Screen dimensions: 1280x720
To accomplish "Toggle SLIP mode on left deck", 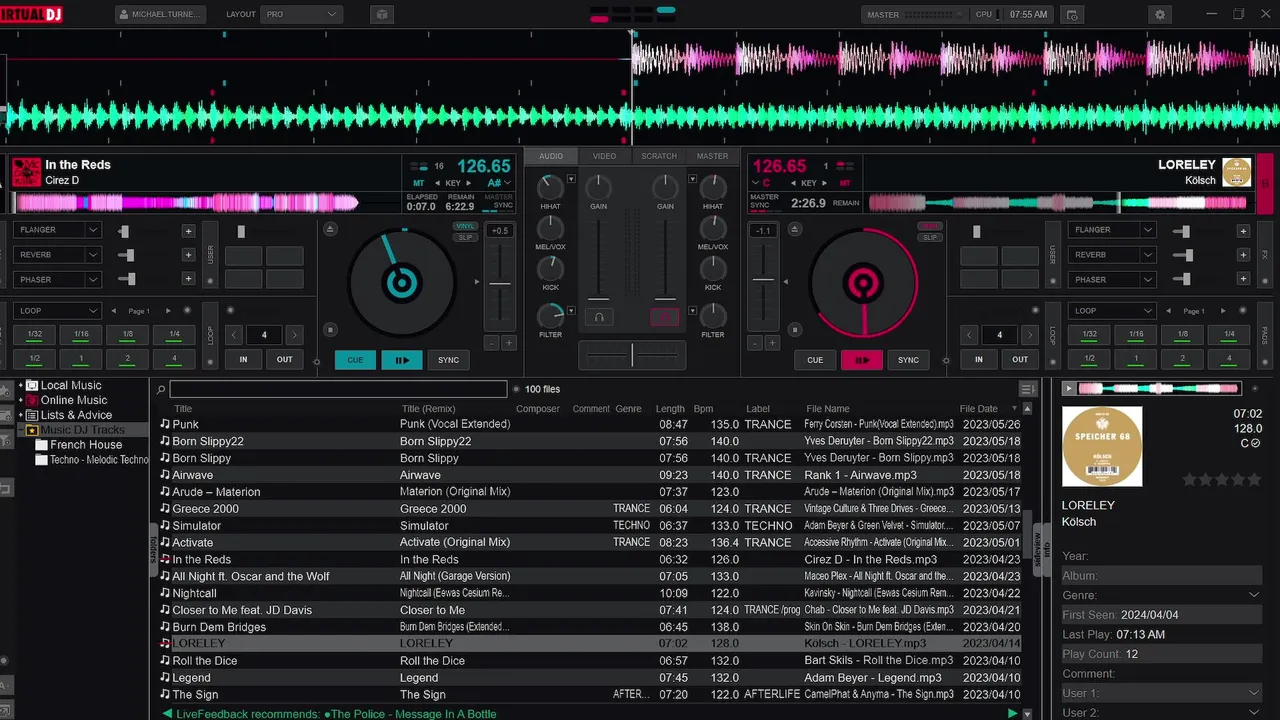I will 465,237.
